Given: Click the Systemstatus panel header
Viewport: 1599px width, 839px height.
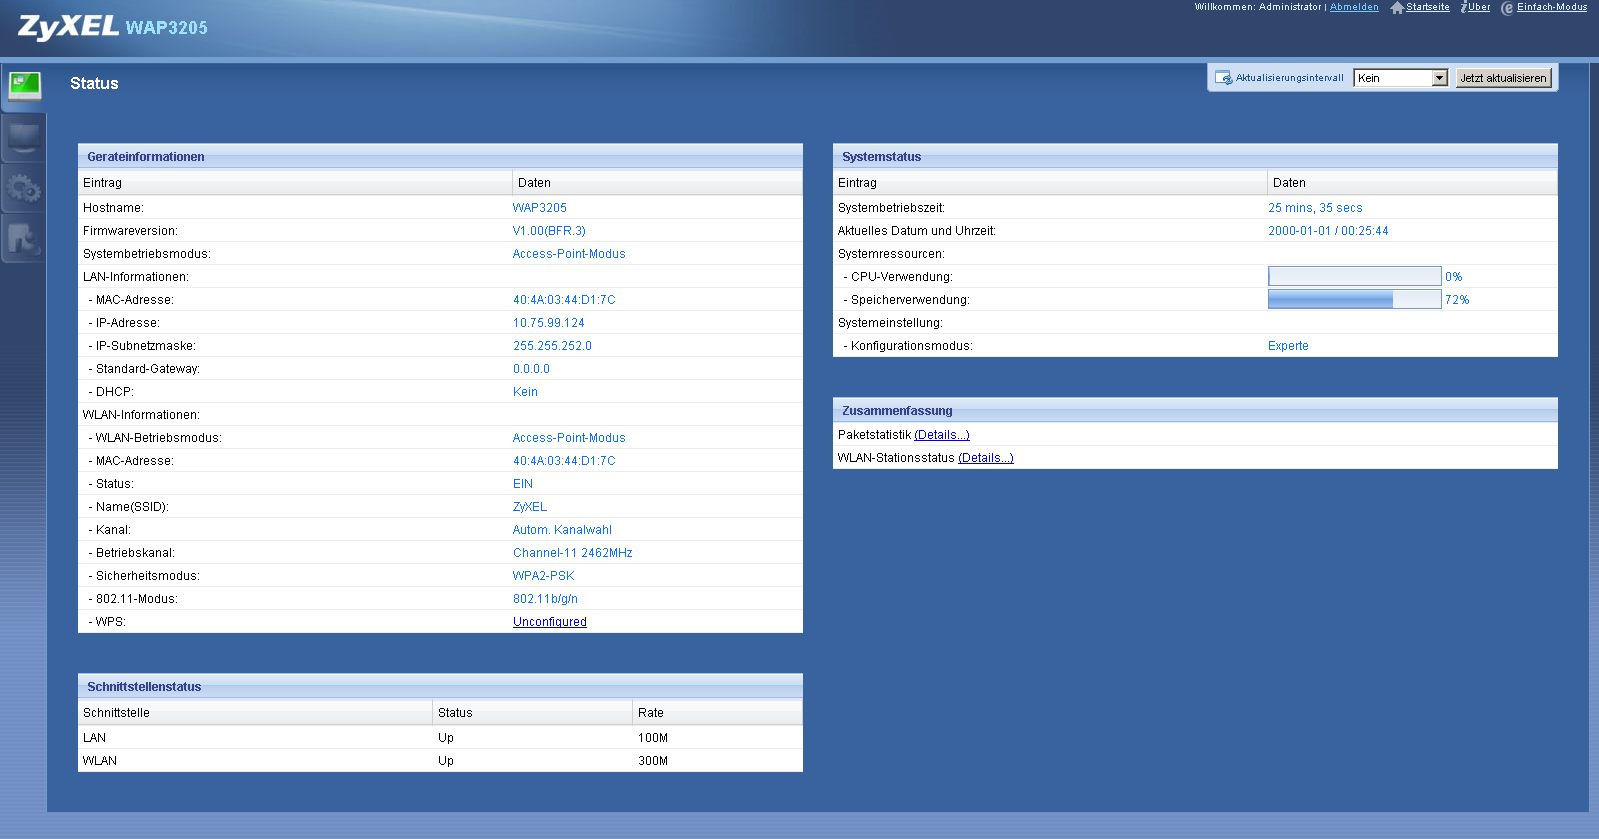Looking at the screenshot, I should pyautogui.click(x=1195, y=157).
